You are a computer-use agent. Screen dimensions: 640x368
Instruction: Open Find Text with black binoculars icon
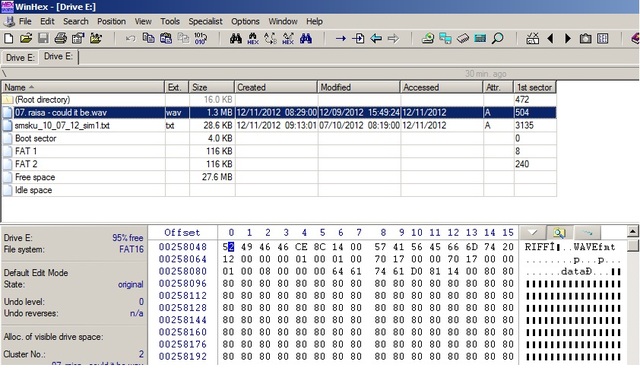[x=236, y=38]
